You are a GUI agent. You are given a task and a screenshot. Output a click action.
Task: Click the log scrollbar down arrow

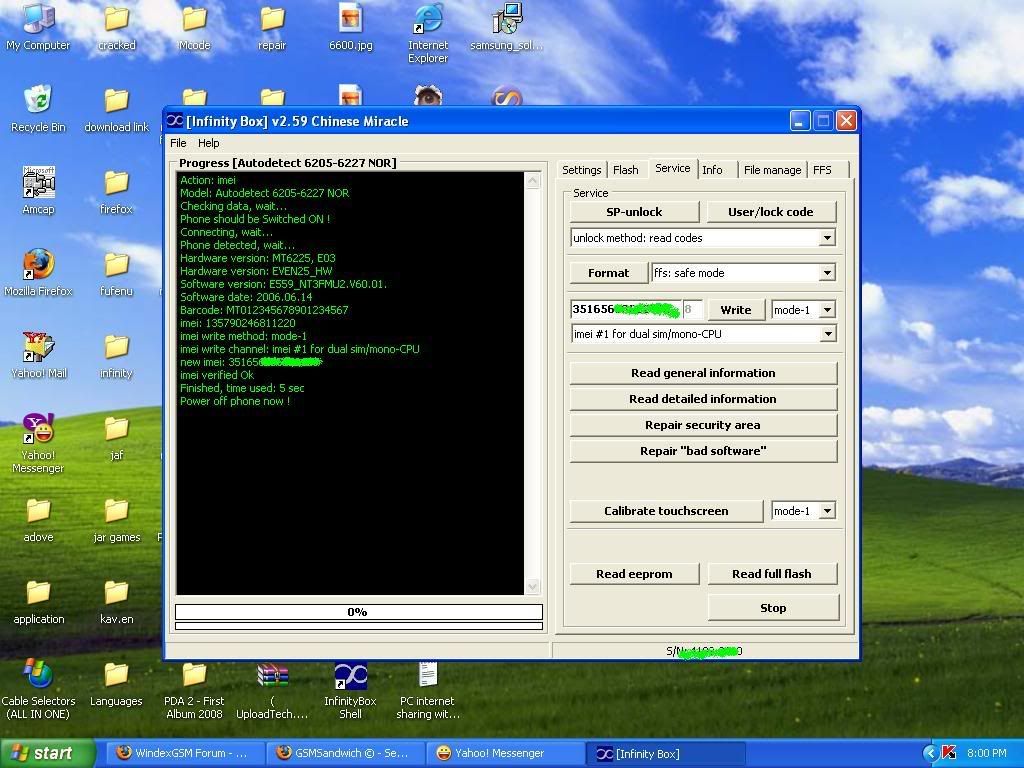(x=532, y=586)
